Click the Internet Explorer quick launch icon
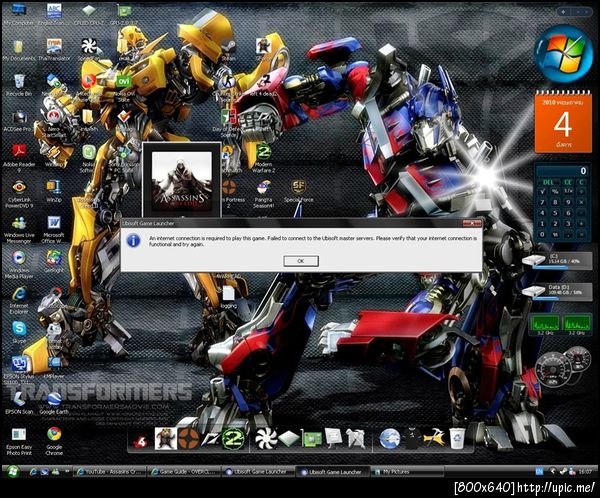Image resolution: width=600 pixels, height=498 pixels. click(33, 472)
